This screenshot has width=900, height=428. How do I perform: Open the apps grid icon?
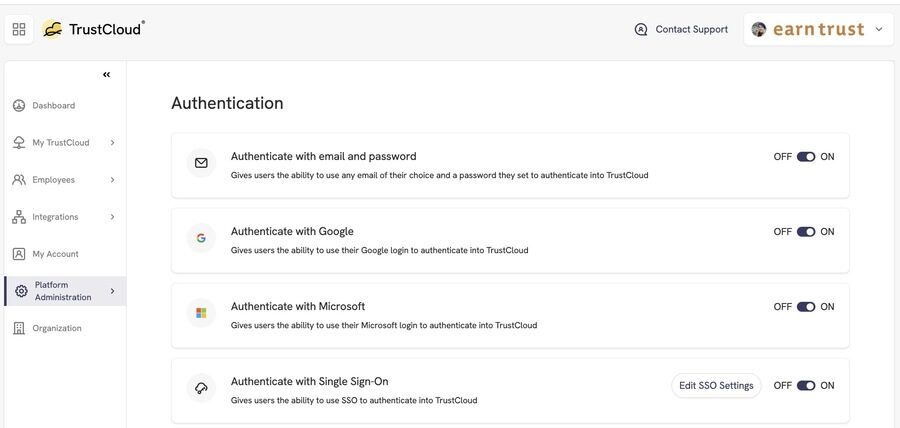point(19,29)
